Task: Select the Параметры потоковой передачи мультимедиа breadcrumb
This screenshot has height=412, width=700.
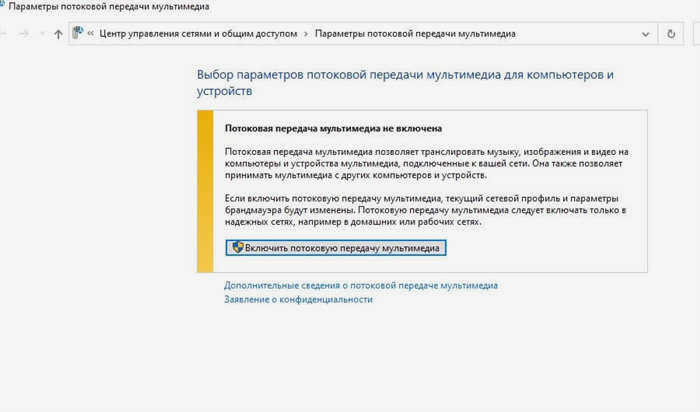Action: (415, 34)
